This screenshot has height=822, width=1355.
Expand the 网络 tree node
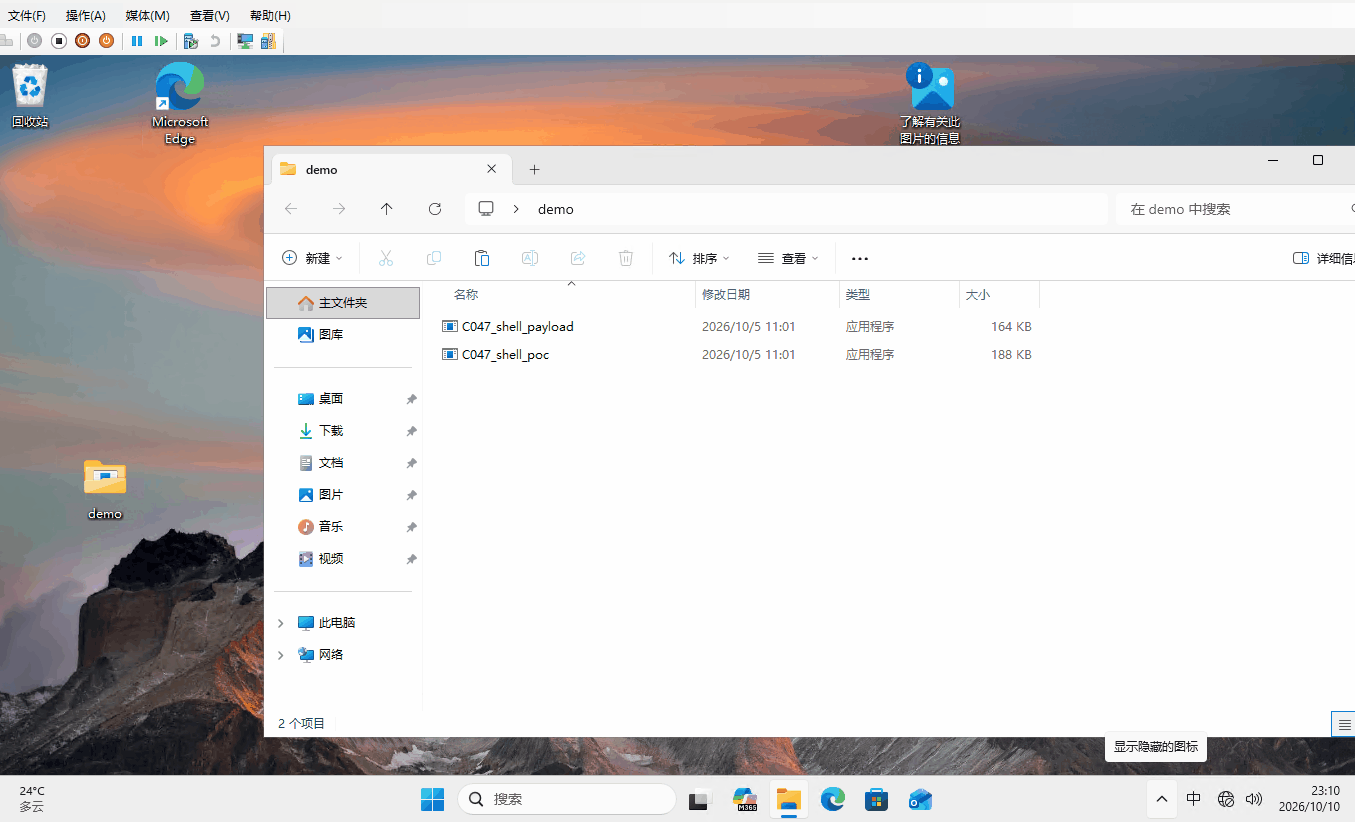(281, 655)
